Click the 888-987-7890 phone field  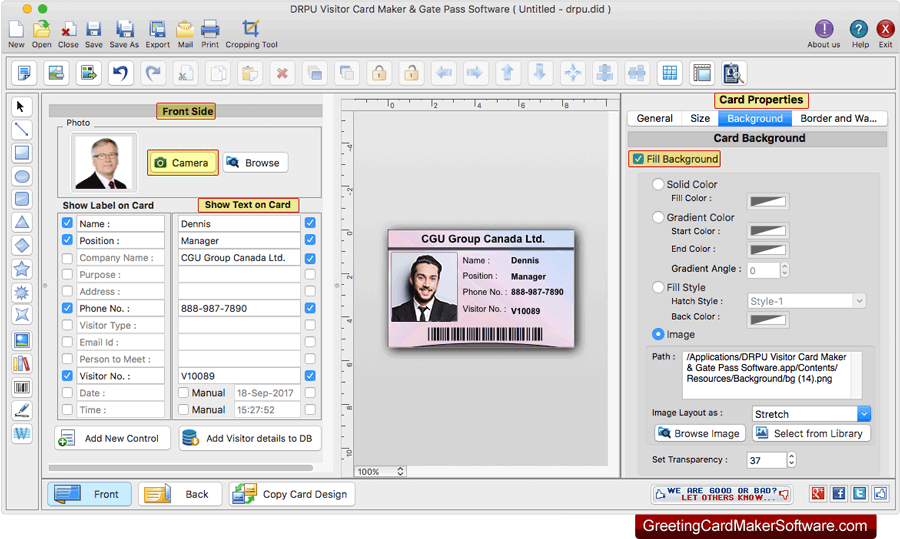239,308
